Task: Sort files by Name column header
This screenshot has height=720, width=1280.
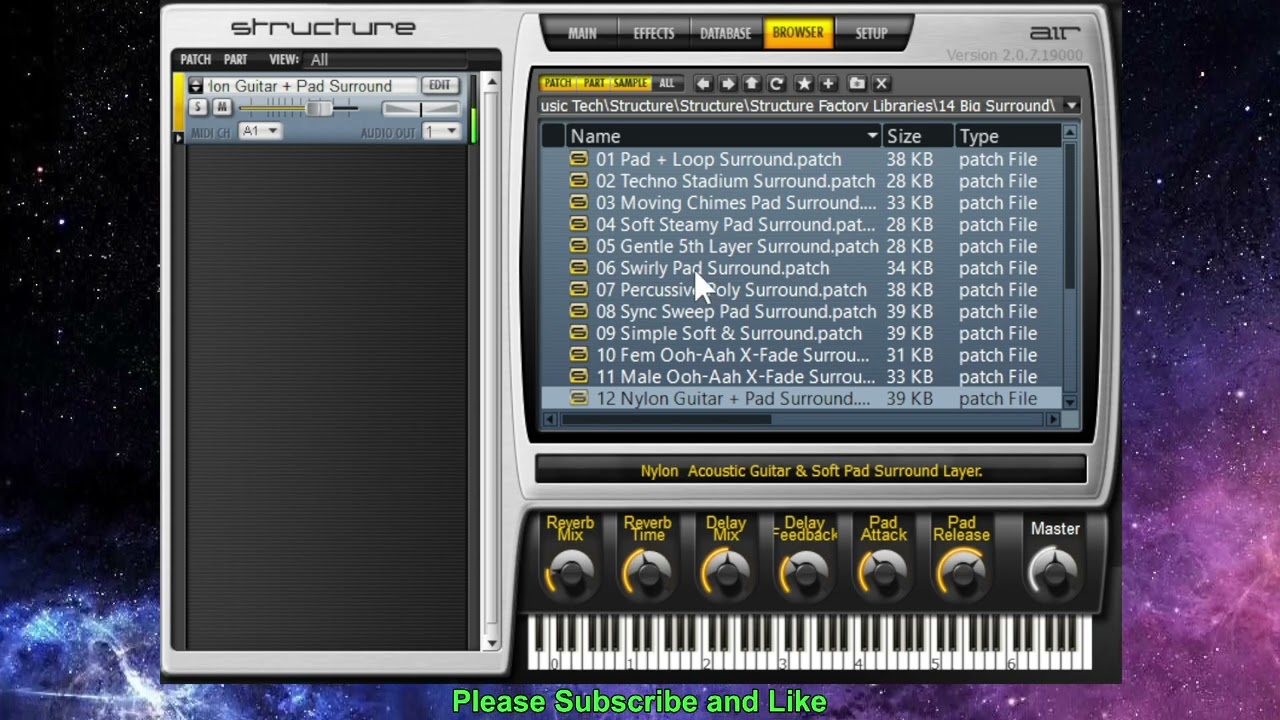Action: coord(723,136)
